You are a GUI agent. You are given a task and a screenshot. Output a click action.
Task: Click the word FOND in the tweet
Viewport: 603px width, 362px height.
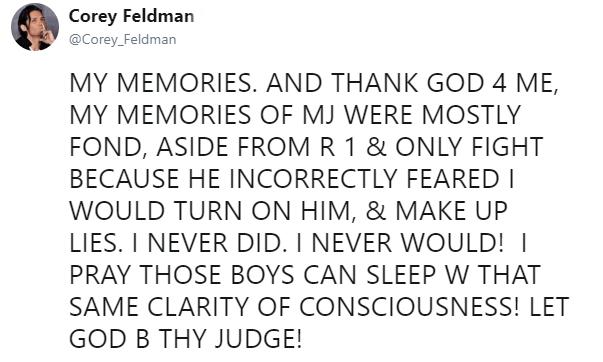pyautogui.click(x=106, y=147)
